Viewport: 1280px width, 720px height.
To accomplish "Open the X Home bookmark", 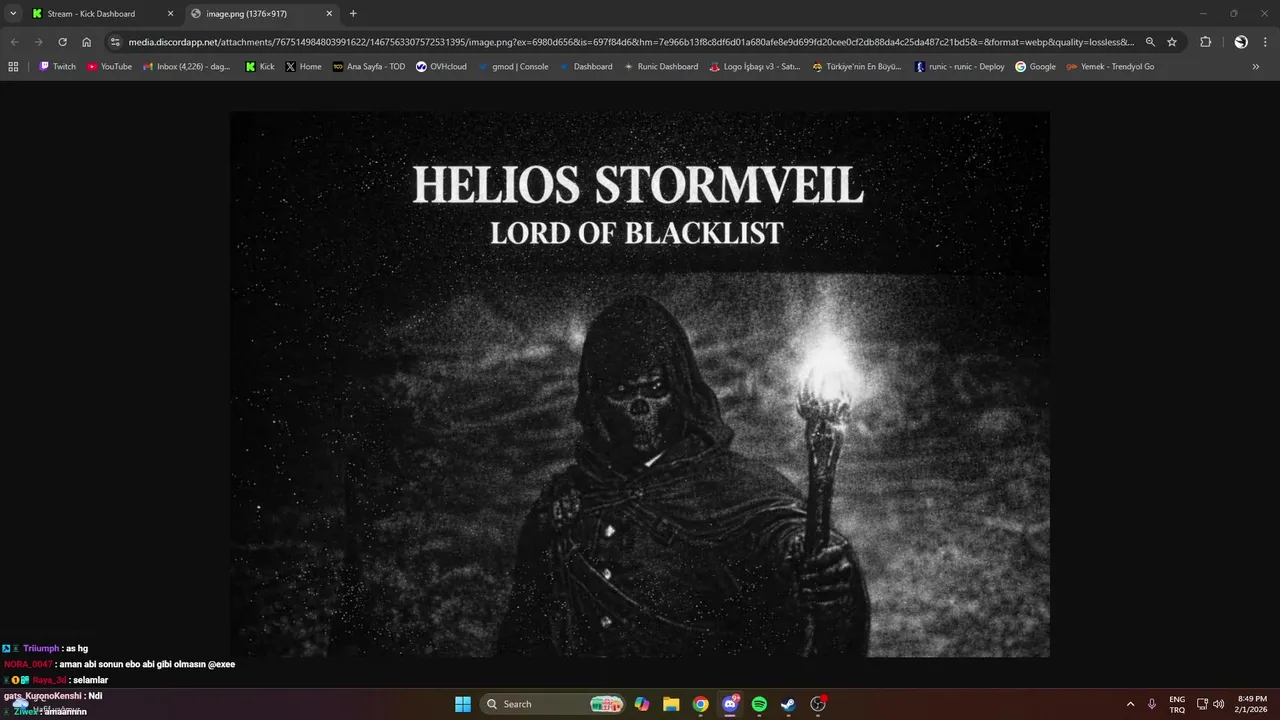I will coord(303,67).
